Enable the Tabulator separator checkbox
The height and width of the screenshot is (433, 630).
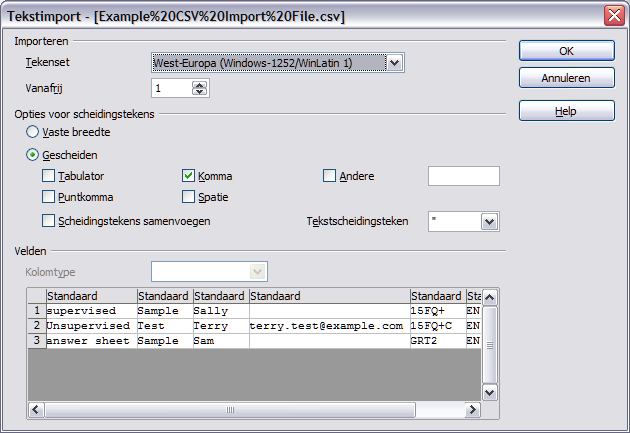coord(48,176)
